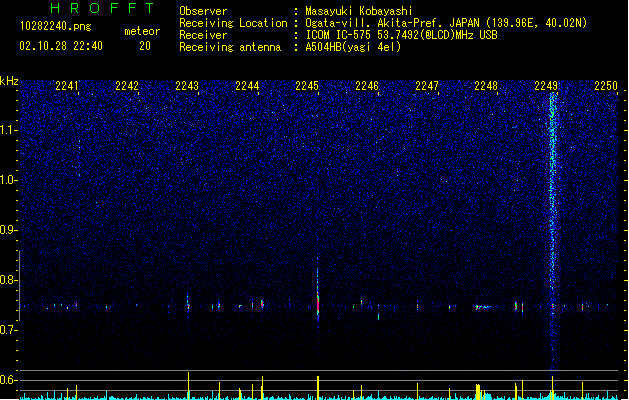Click the observer name Masayuki Kobayashi
This screenshot has height=400, width=629.
[359, 11]
